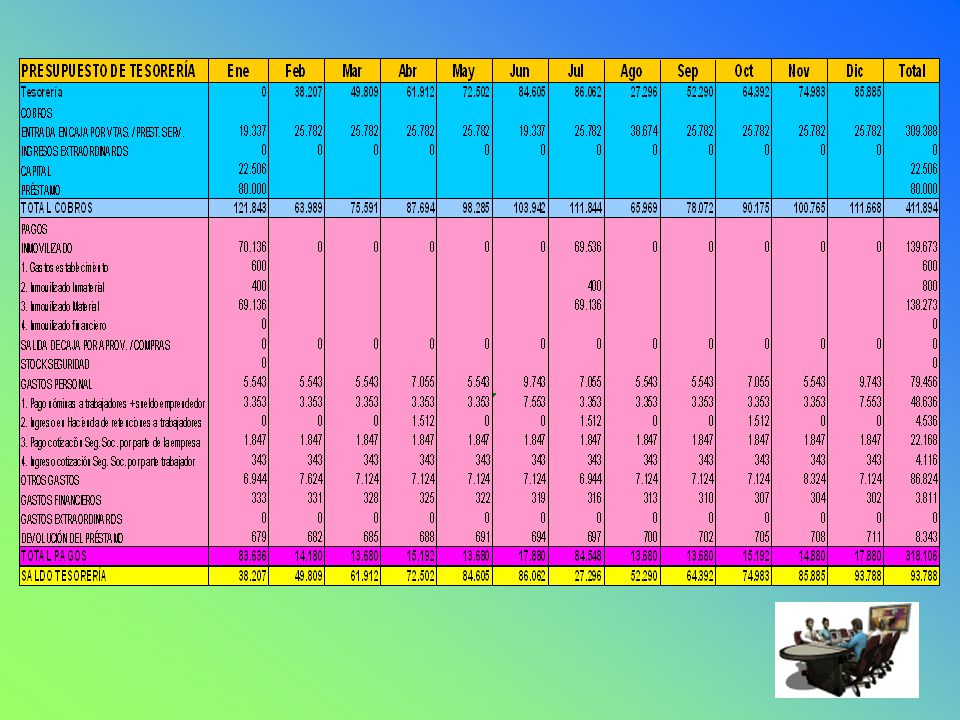Click the Saldo Tesorería value 27.296 for Jul
The height and width of the screenshot is (720, 960).
click(588, 576)
